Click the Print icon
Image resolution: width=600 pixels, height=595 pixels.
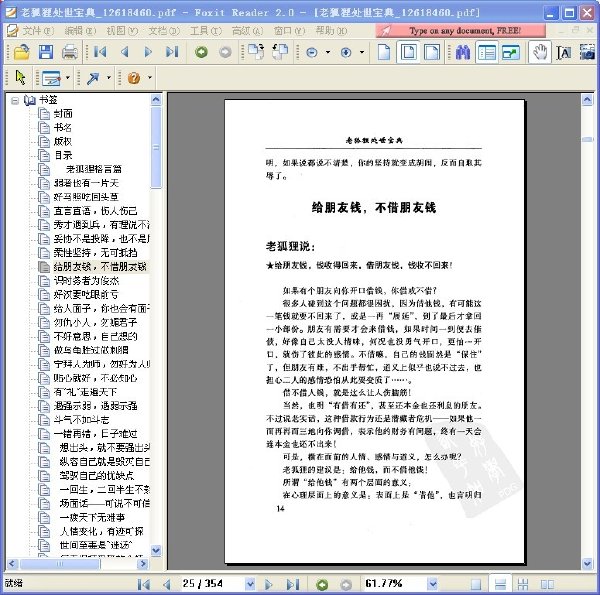click(70, 52)
